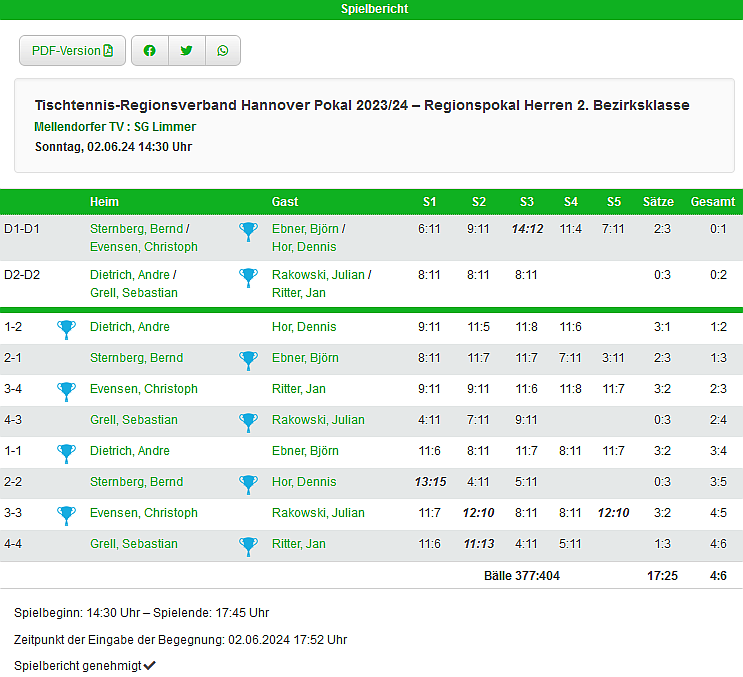The image size is (743, 677).
Task: Click Evensen, Christoph in the 3-3 match
Action: 143,513
